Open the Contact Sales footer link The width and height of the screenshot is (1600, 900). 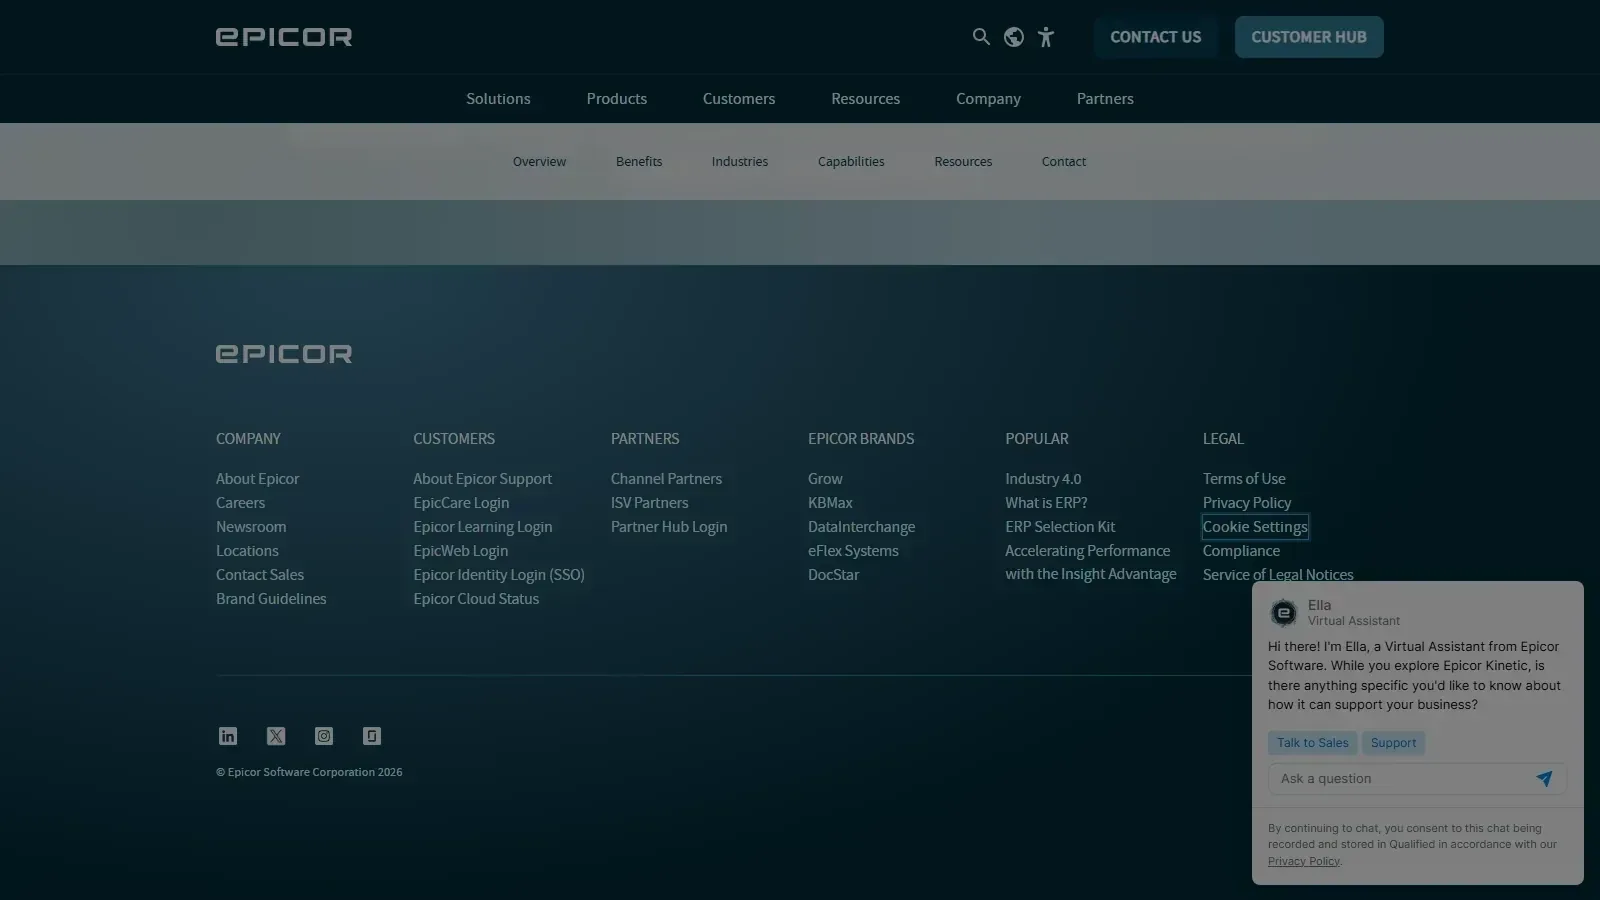point(260,575)
